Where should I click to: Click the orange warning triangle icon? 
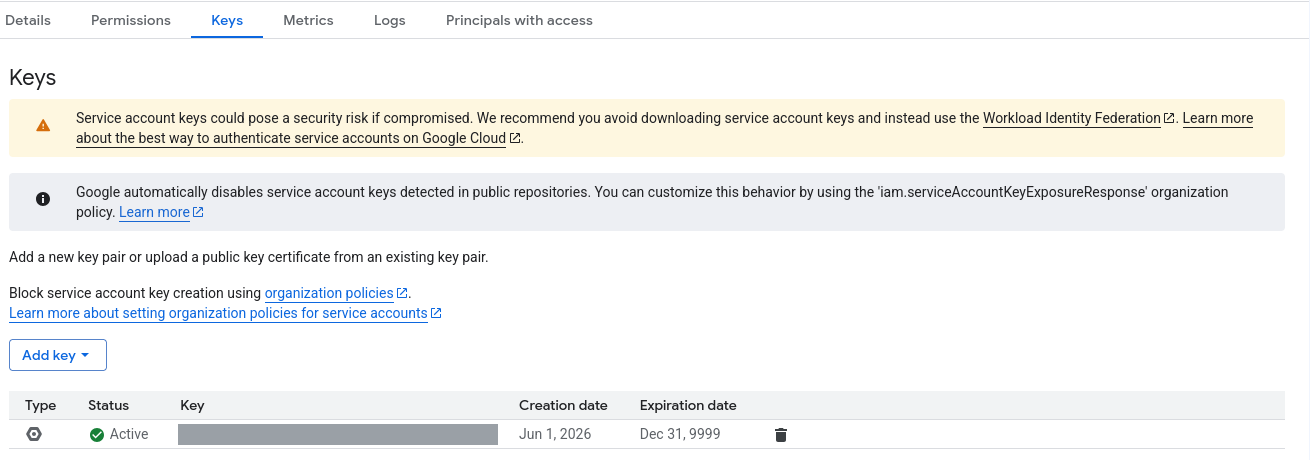click(x=43, y=126)
